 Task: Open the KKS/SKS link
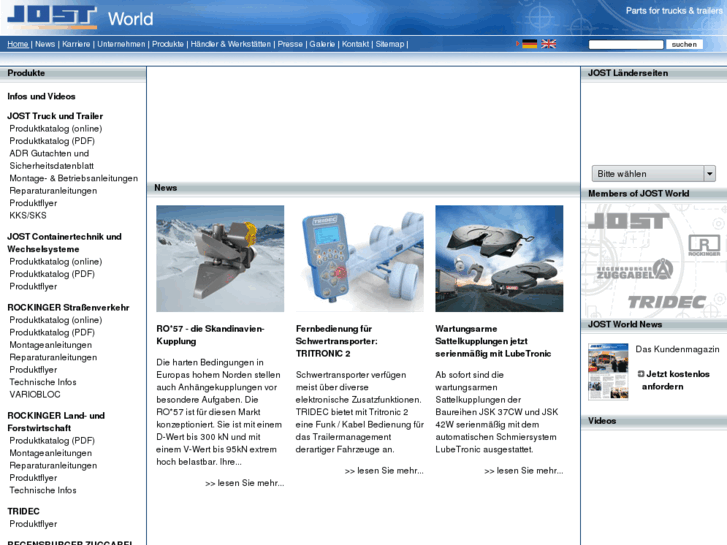tap(28, 216)
